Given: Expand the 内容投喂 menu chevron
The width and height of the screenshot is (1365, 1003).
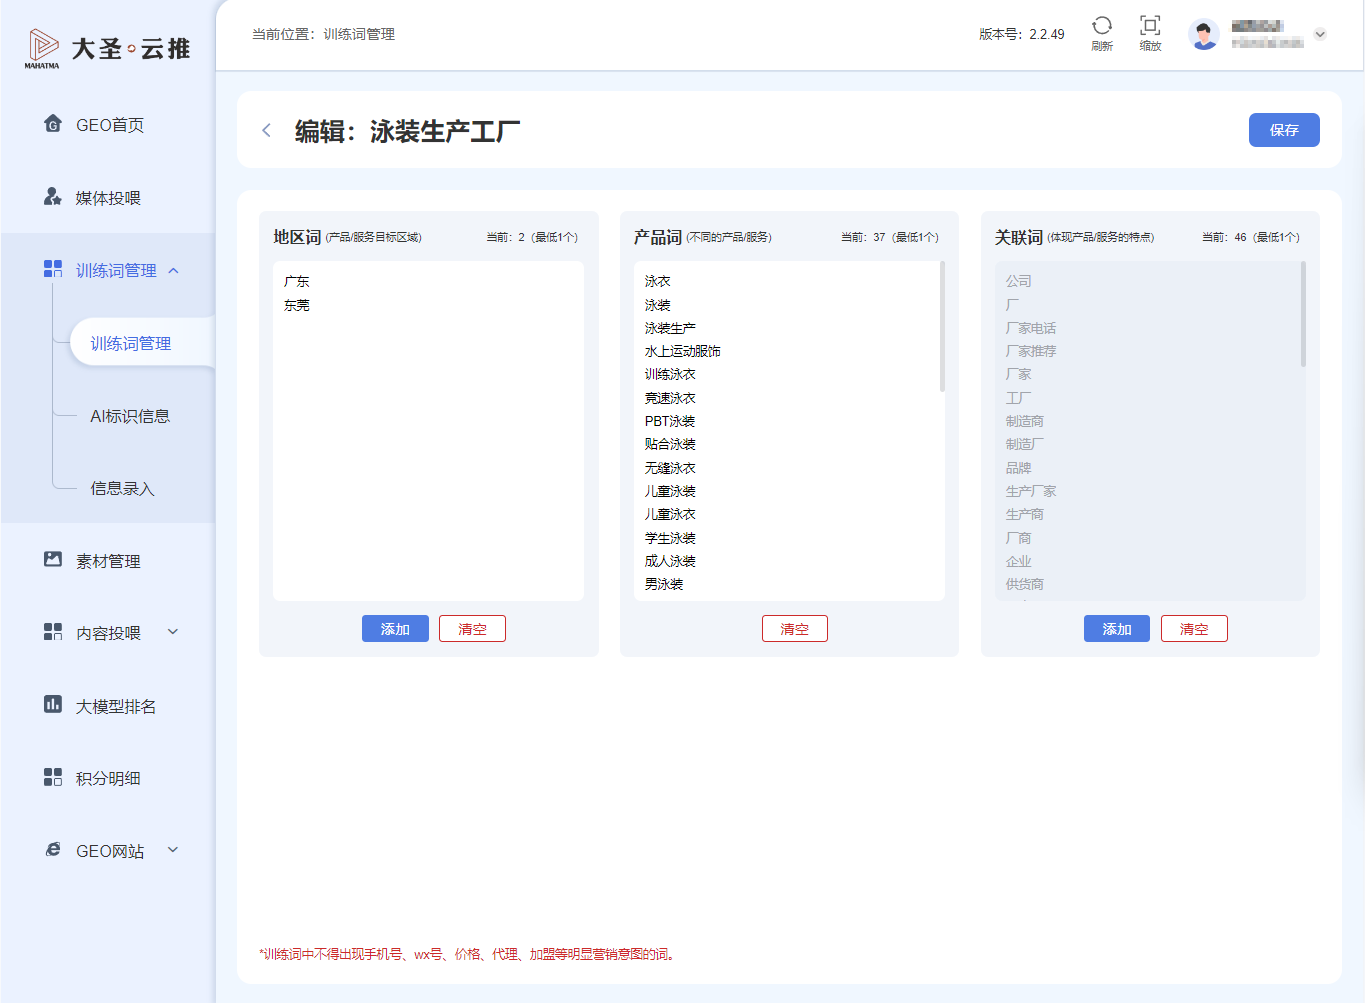Looking at the screenshot, I should [173, 632].
